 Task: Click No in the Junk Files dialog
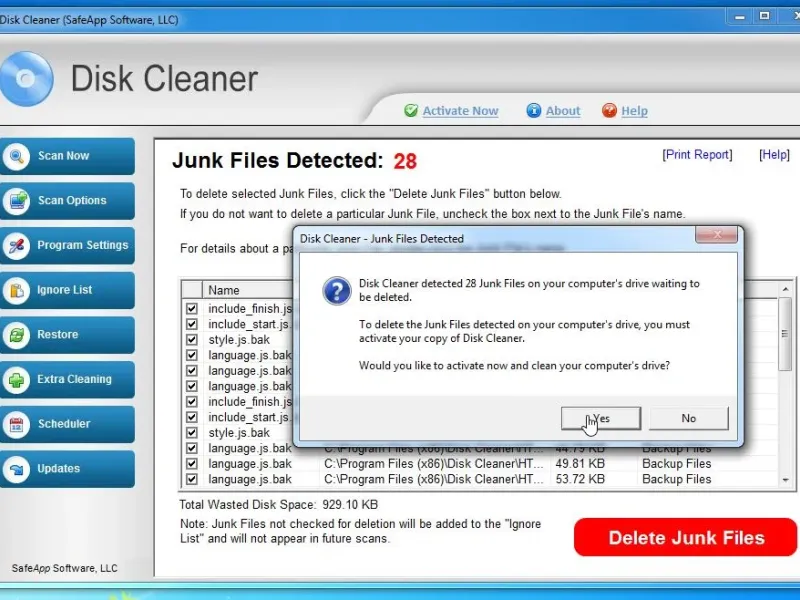point(688,418)
